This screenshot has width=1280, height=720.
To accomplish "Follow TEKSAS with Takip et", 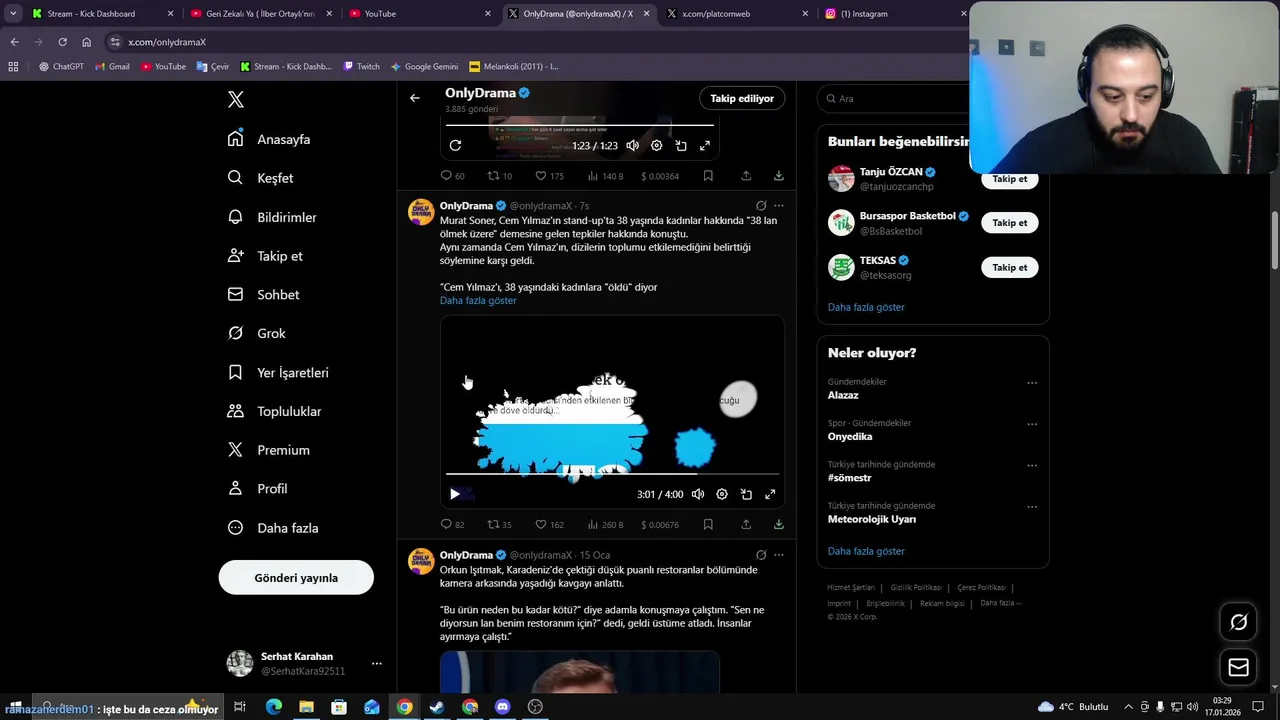I will [1009, 267].
